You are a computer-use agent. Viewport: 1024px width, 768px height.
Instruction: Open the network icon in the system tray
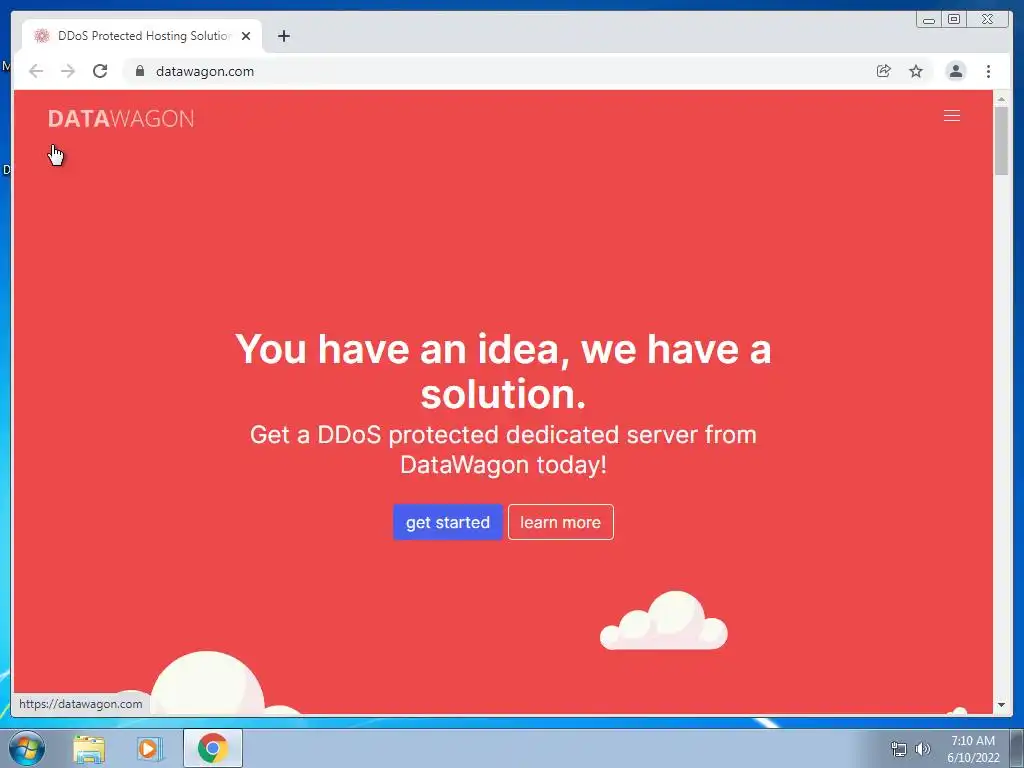(899, 749)
